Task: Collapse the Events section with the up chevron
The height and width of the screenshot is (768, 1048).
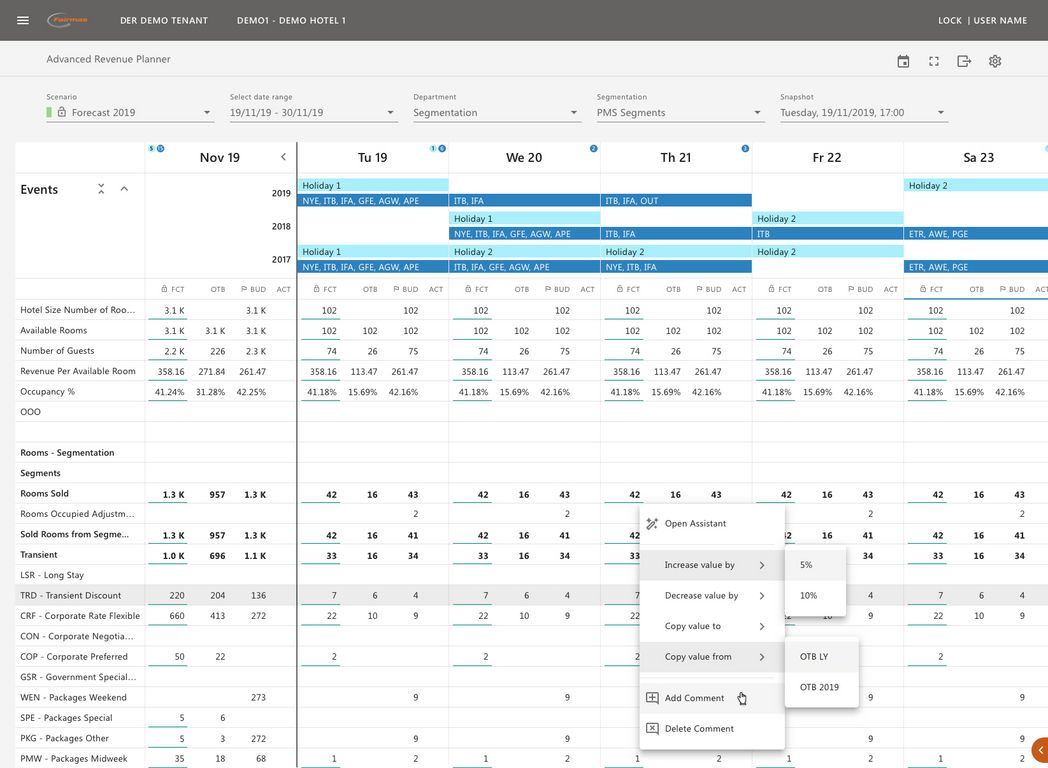Action: [124, 189]
